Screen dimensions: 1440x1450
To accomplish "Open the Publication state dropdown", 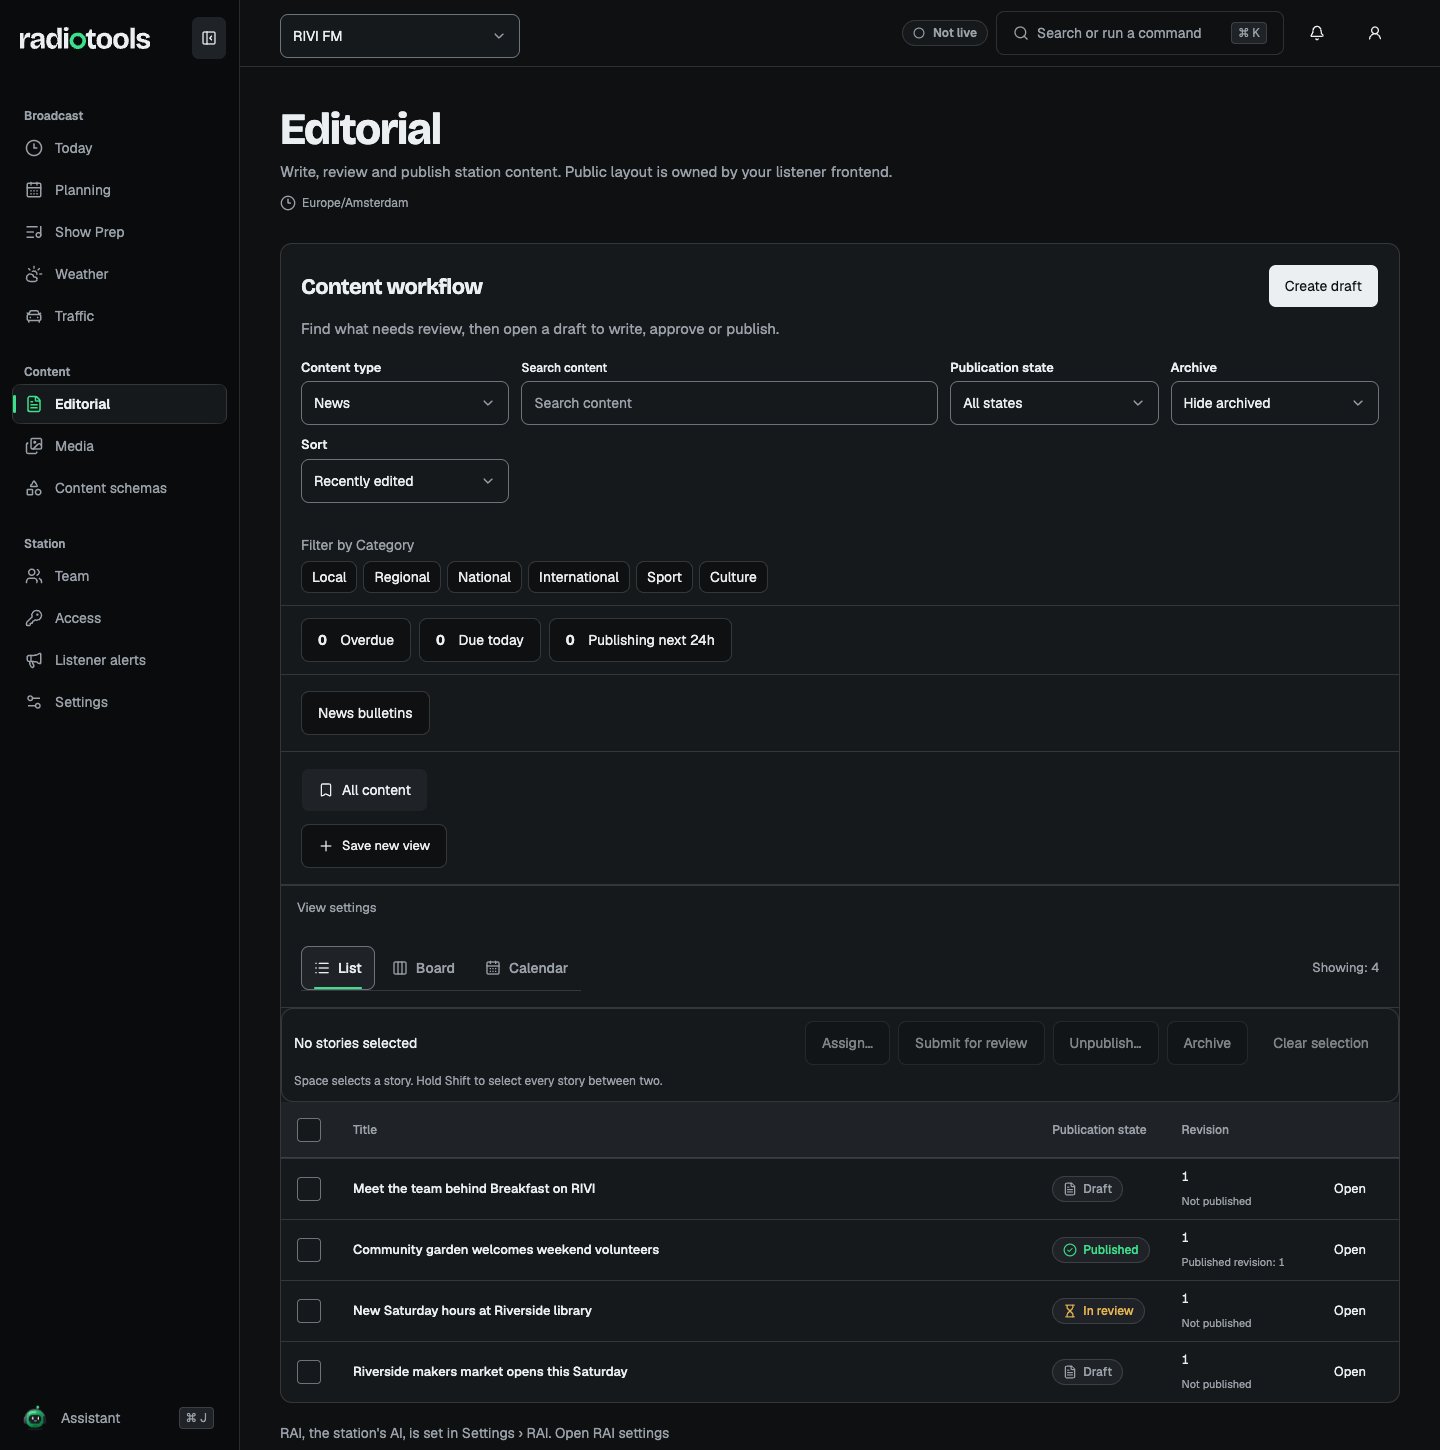I will 1054,403.
